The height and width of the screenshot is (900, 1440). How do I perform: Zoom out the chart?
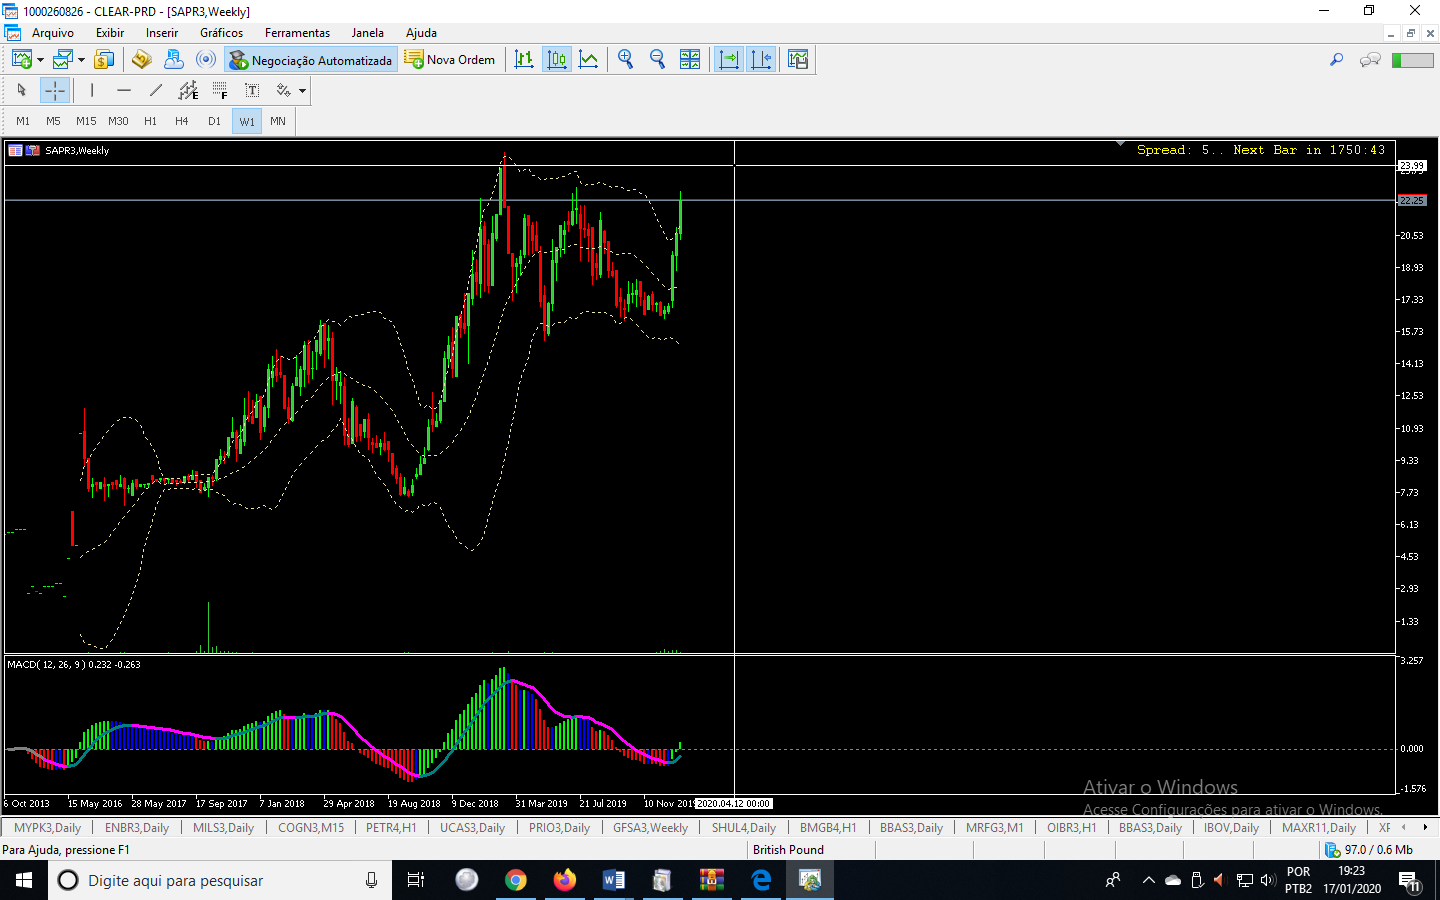click(x=658, y=60)
